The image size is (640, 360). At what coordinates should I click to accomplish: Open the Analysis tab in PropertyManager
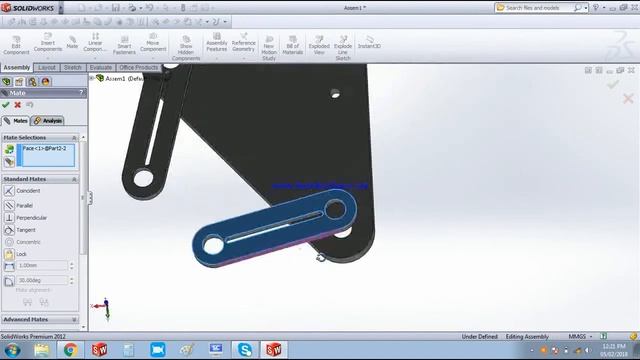48,121
